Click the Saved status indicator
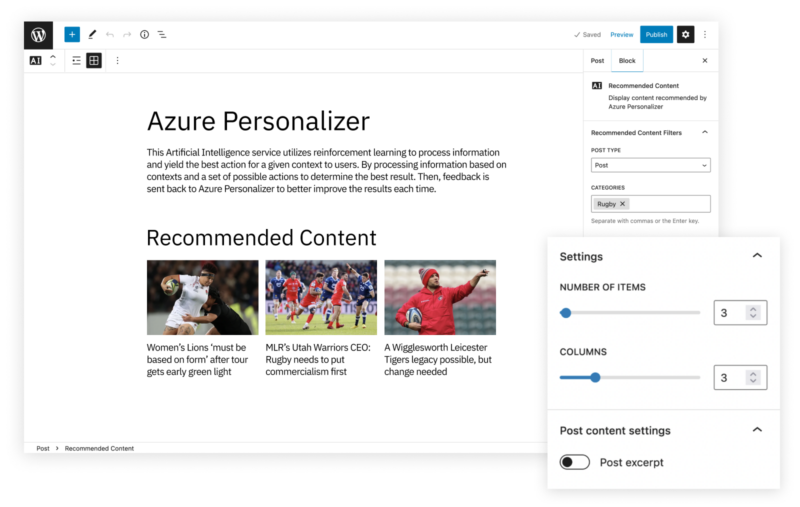 [x=587, y=35]
